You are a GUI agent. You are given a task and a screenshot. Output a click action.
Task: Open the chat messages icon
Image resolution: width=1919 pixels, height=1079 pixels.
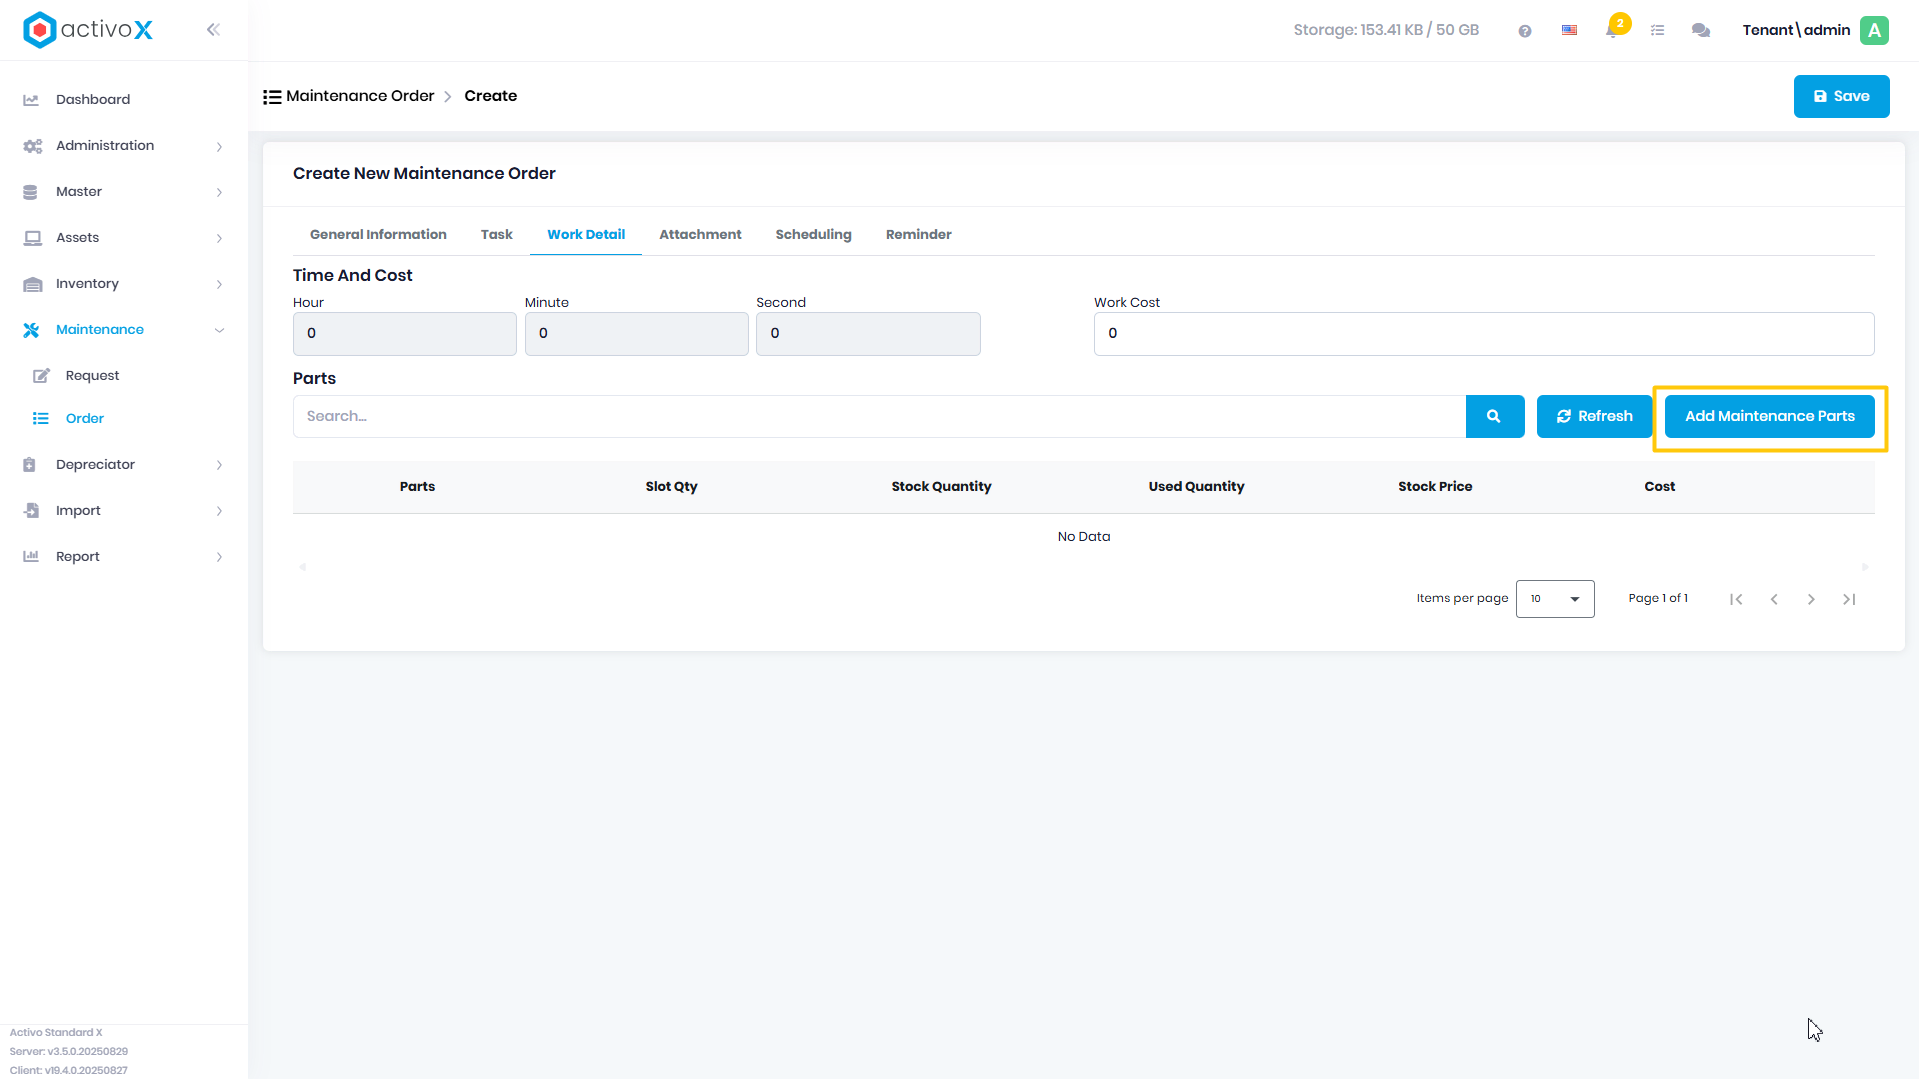pyautogui.click(x=1701, y=31)
